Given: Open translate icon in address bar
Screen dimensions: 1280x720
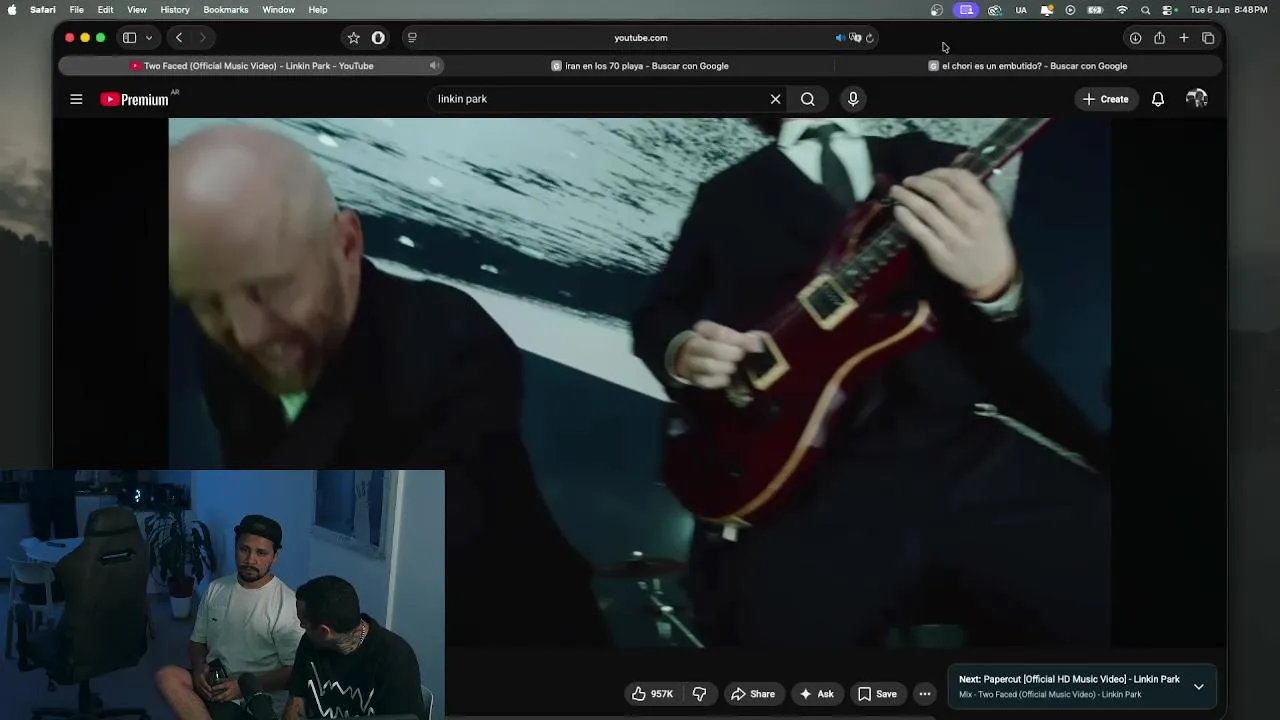Looking at the screenshot, I should tap(855, 38).
